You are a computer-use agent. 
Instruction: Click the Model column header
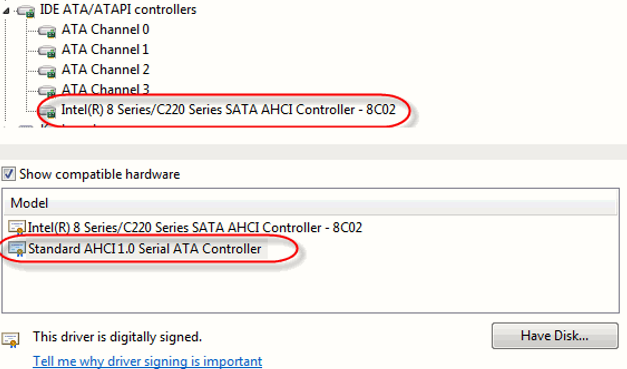click(310, 203)
